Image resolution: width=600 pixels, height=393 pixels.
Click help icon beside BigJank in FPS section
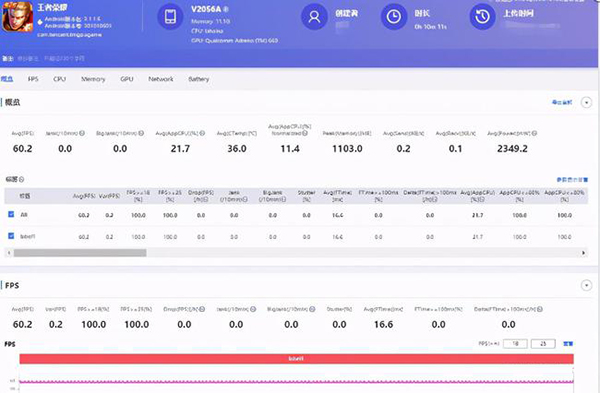(312, 309)
